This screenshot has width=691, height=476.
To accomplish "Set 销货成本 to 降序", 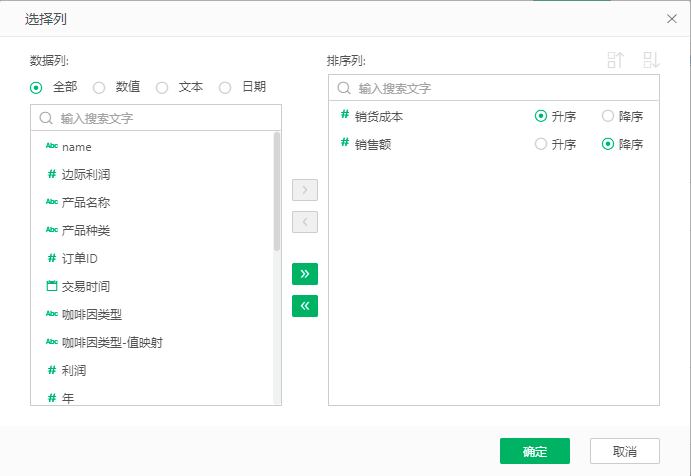I will coord(608,116).
